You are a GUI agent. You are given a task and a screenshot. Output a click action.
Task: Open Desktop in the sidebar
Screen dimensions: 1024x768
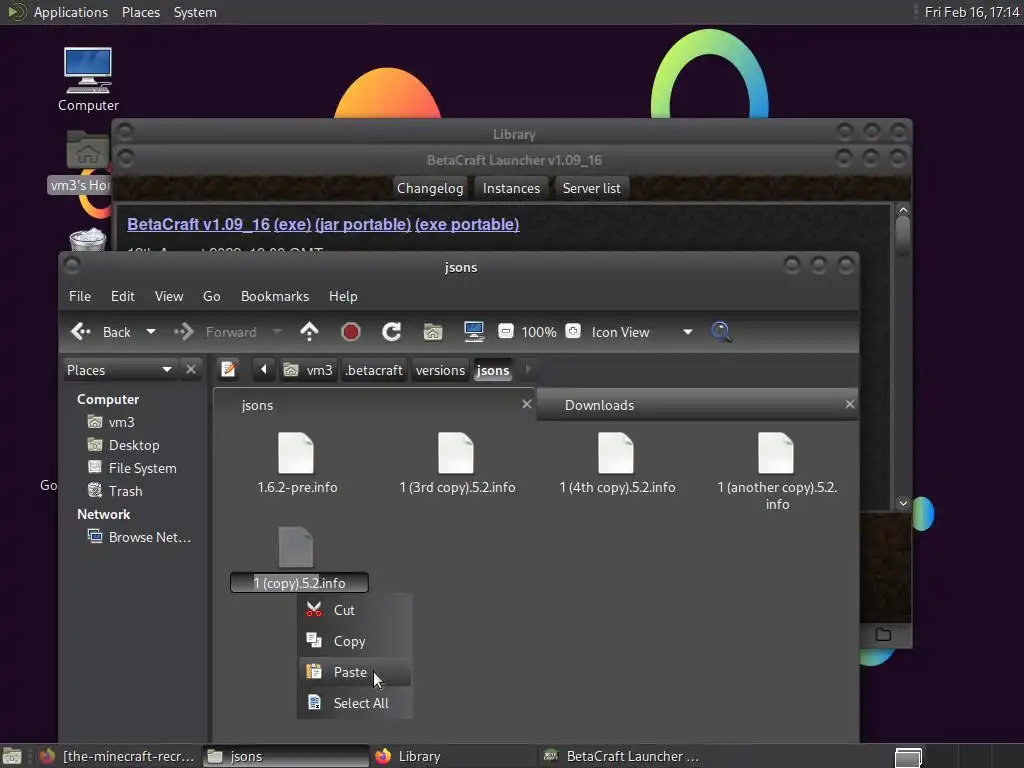133,445
